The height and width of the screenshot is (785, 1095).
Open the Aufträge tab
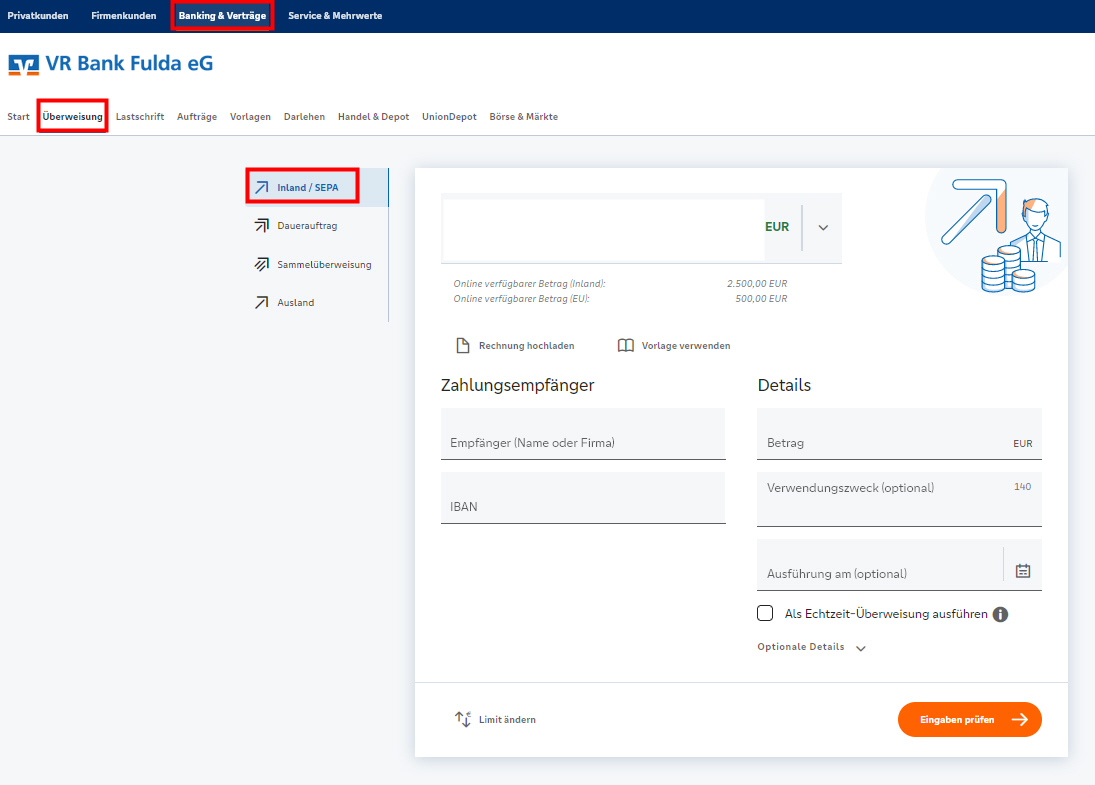tap(197, 117)
